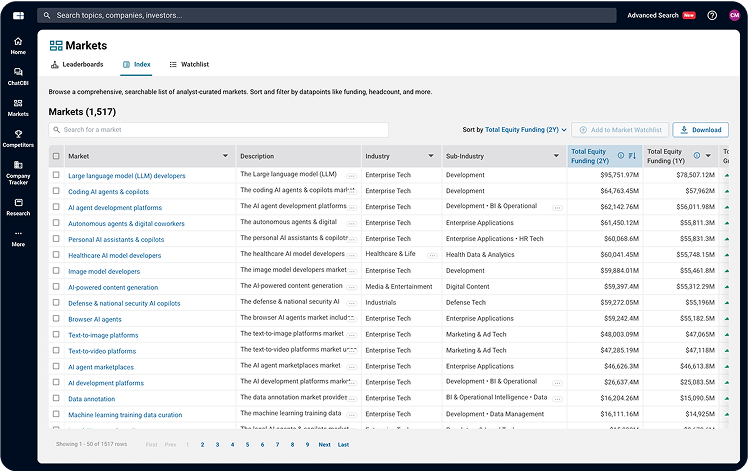Open Research section in sidebar

tap(18, 206)
